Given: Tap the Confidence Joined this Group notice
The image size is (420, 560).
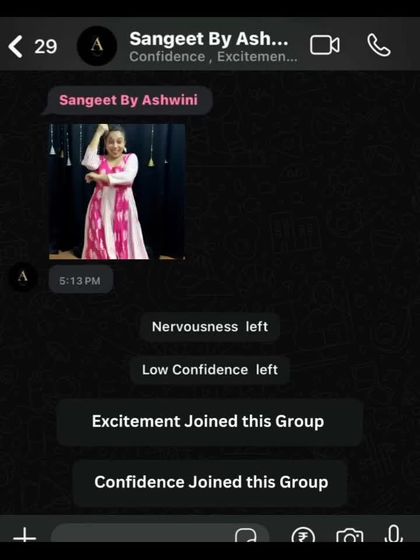Looking at the screenshot, I should tap(210, 482).
